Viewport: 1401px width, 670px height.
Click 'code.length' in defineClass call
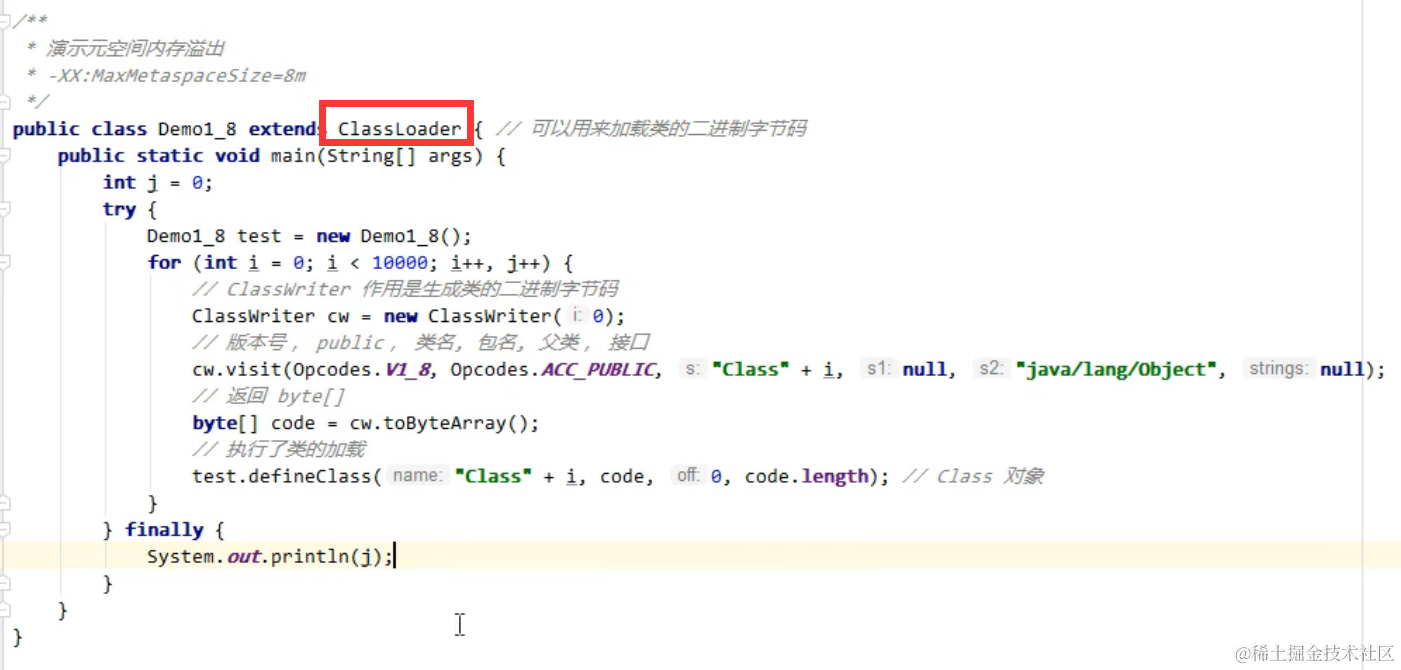(806, 477)
